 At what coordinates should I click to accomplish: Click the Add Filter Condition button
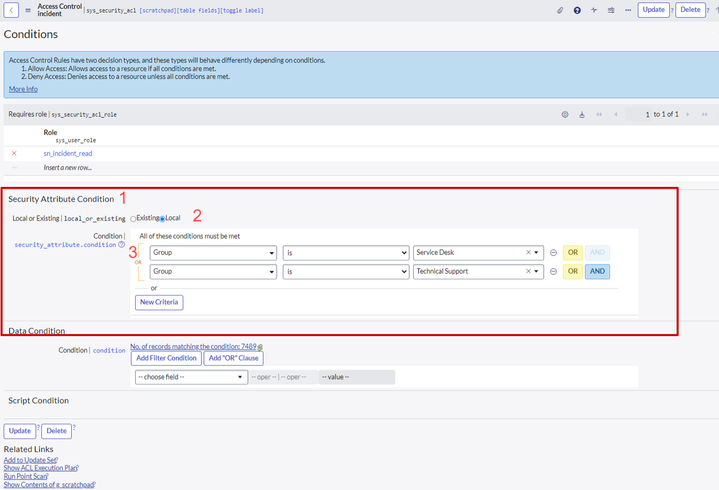(166, 358)
